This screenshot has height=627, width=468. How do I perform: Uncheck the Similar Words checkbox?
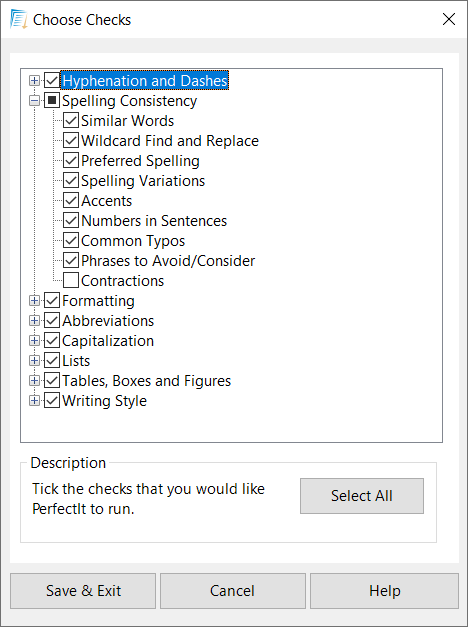point(71,121)
